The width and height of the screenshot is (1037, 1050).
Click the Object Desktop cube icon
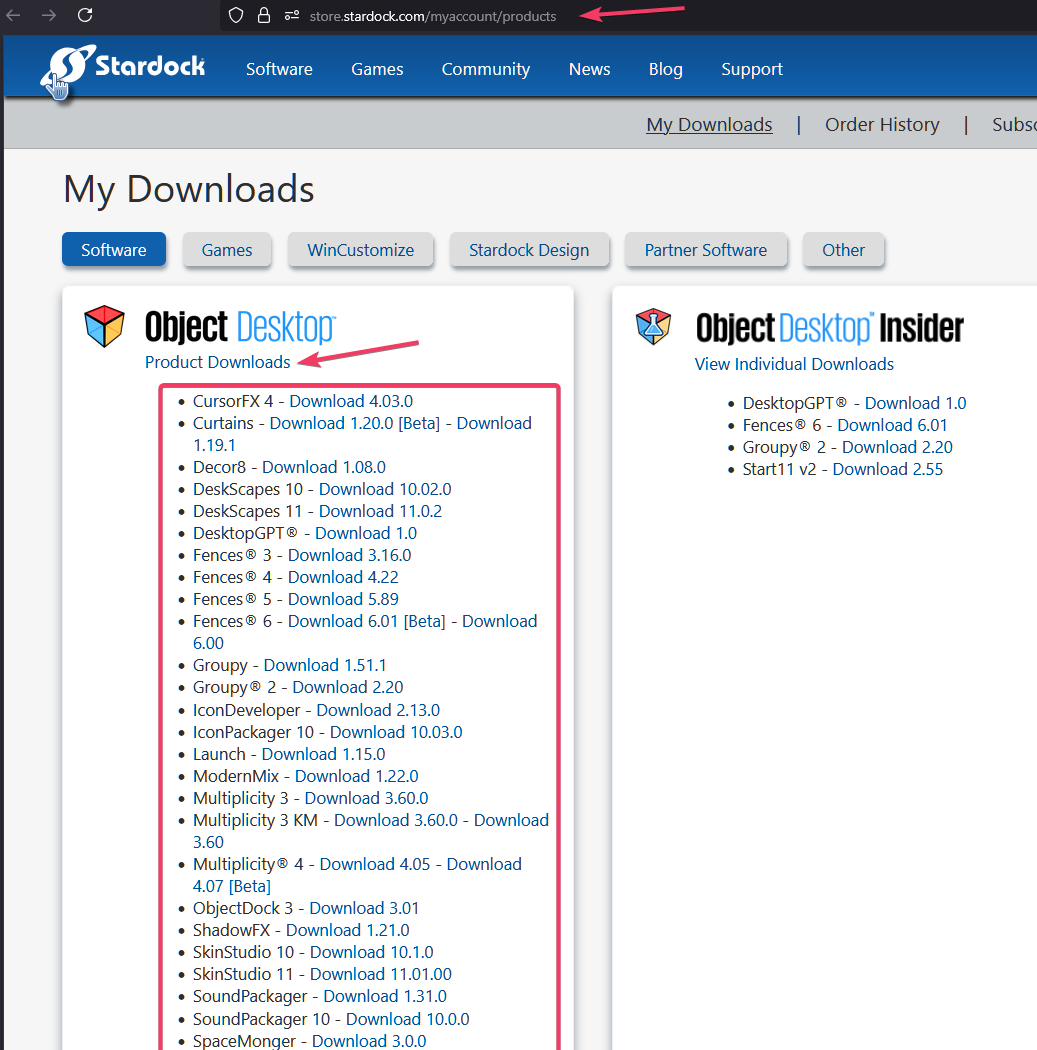105,327
